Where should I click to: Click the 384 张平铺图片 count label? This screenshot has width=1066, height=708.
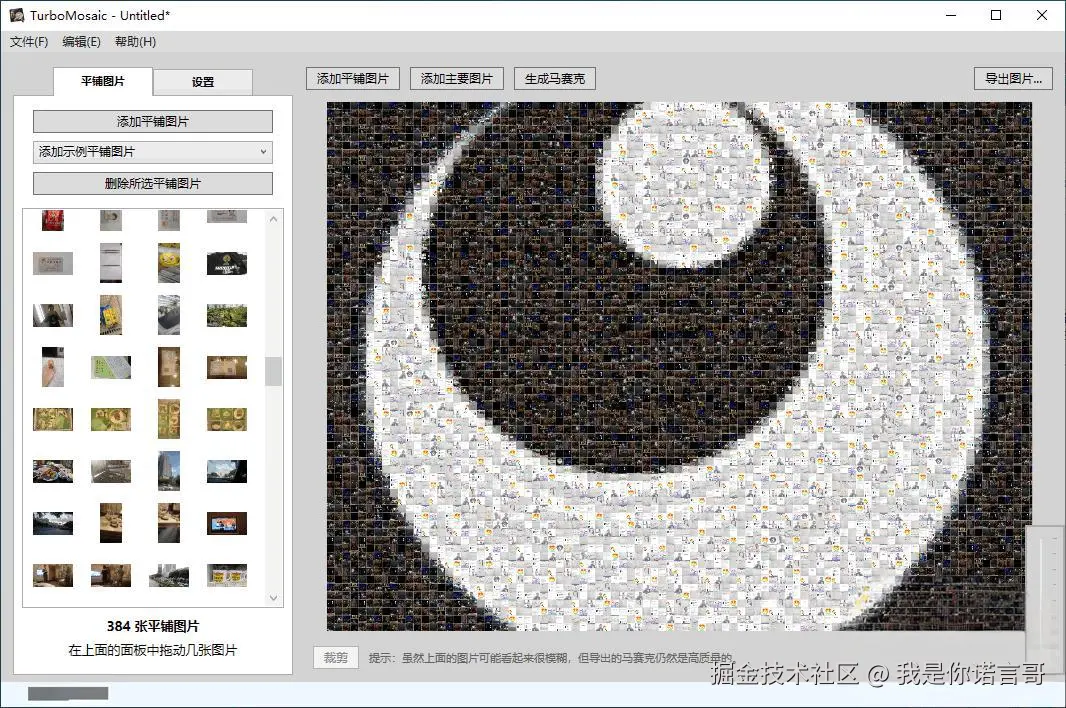pos(153,626)
